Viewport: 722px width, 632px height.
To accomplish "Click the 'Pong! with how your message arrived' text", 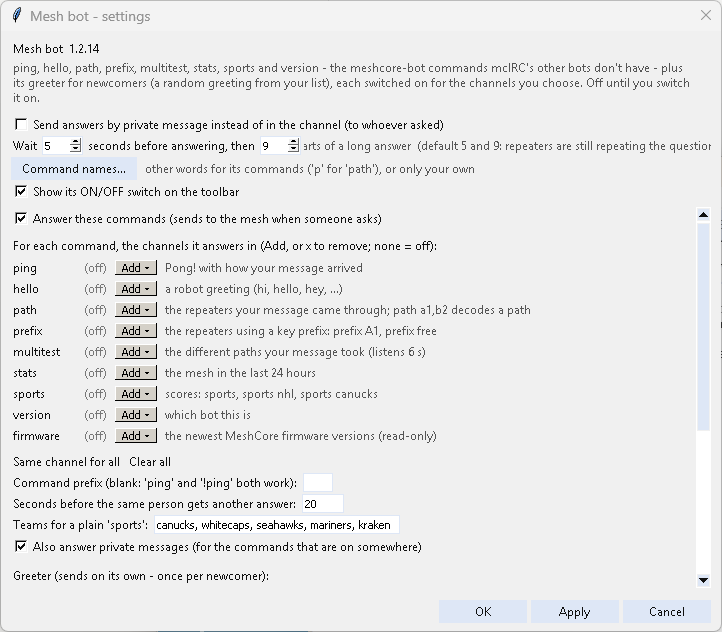I will 264,268.
